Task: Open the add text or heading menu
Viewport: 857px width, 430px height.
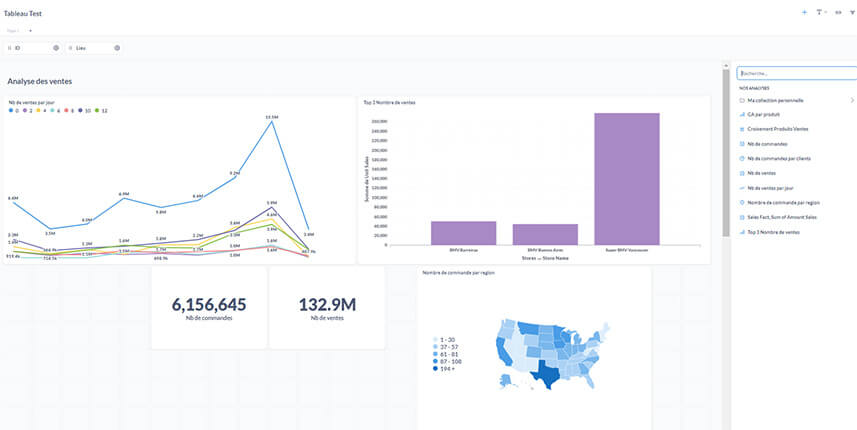Action: 820,12
